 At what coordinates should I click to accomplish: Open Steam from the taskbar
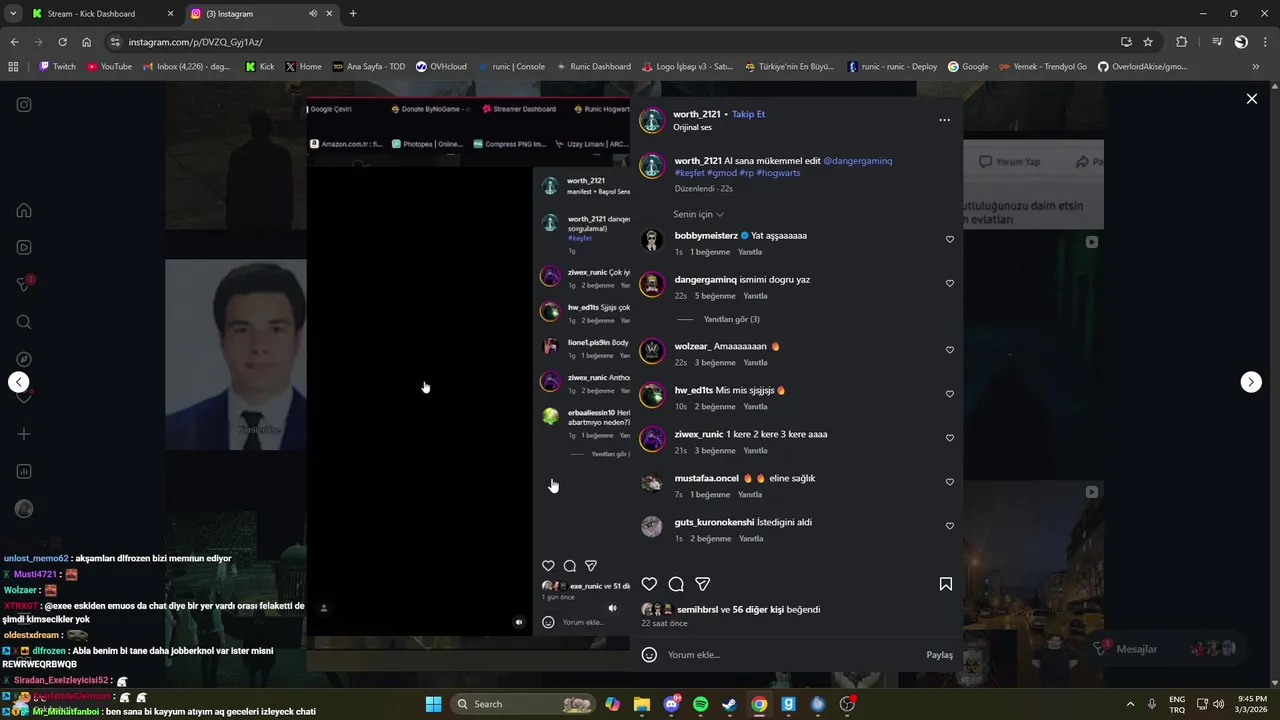730,704
